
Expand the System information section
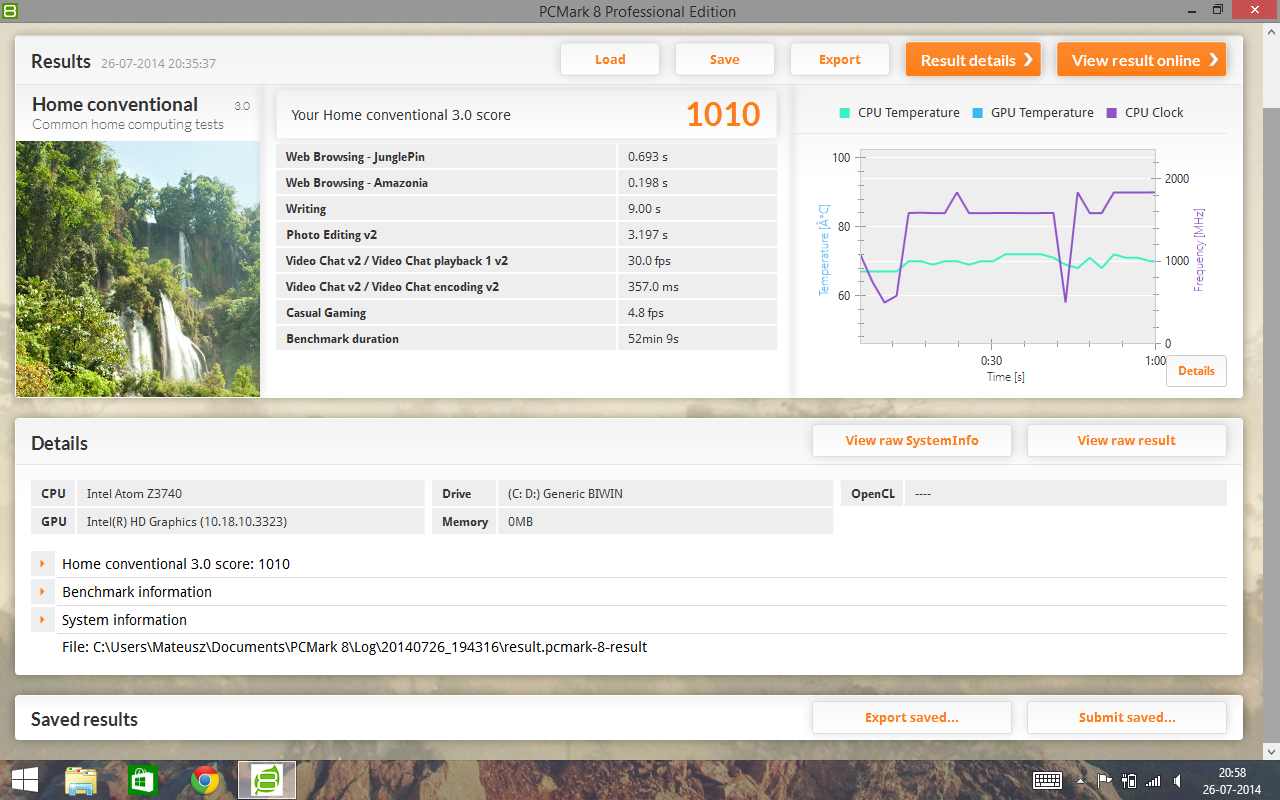42,620
